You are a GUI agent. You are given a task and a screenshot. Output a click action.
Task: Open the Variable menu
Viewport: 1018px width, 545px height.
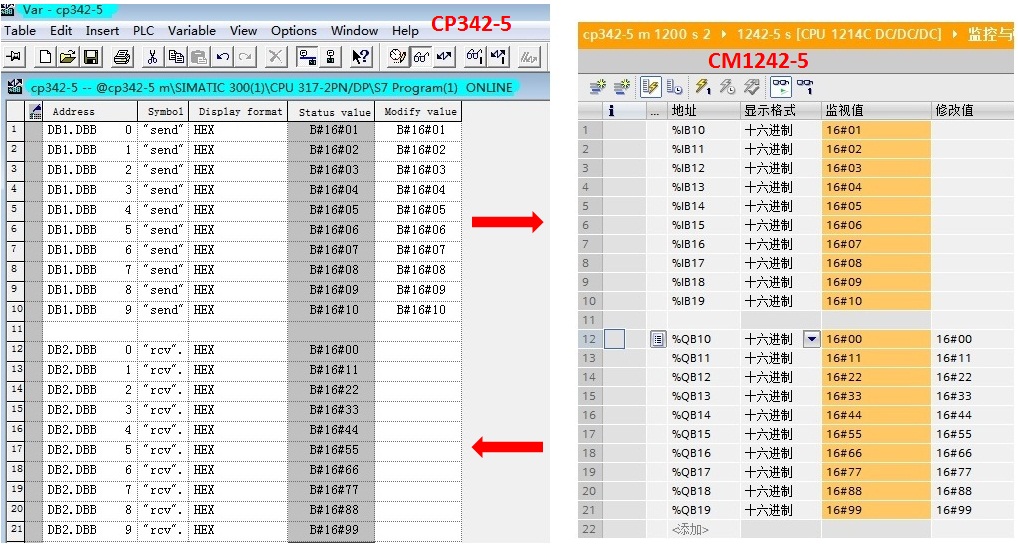192,31
